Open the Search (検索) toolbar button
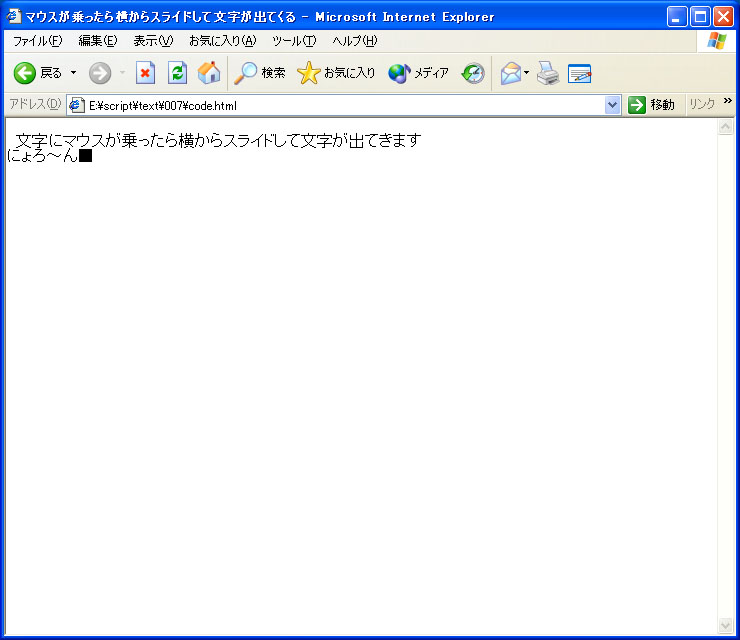 [x=260, y=73]
